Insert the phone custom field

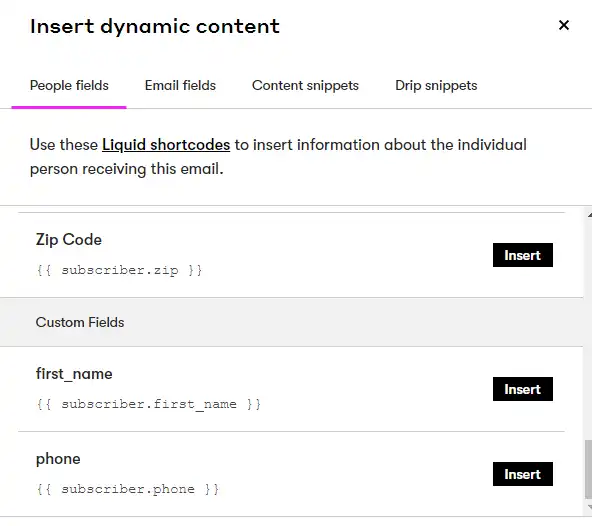[523, 474]
